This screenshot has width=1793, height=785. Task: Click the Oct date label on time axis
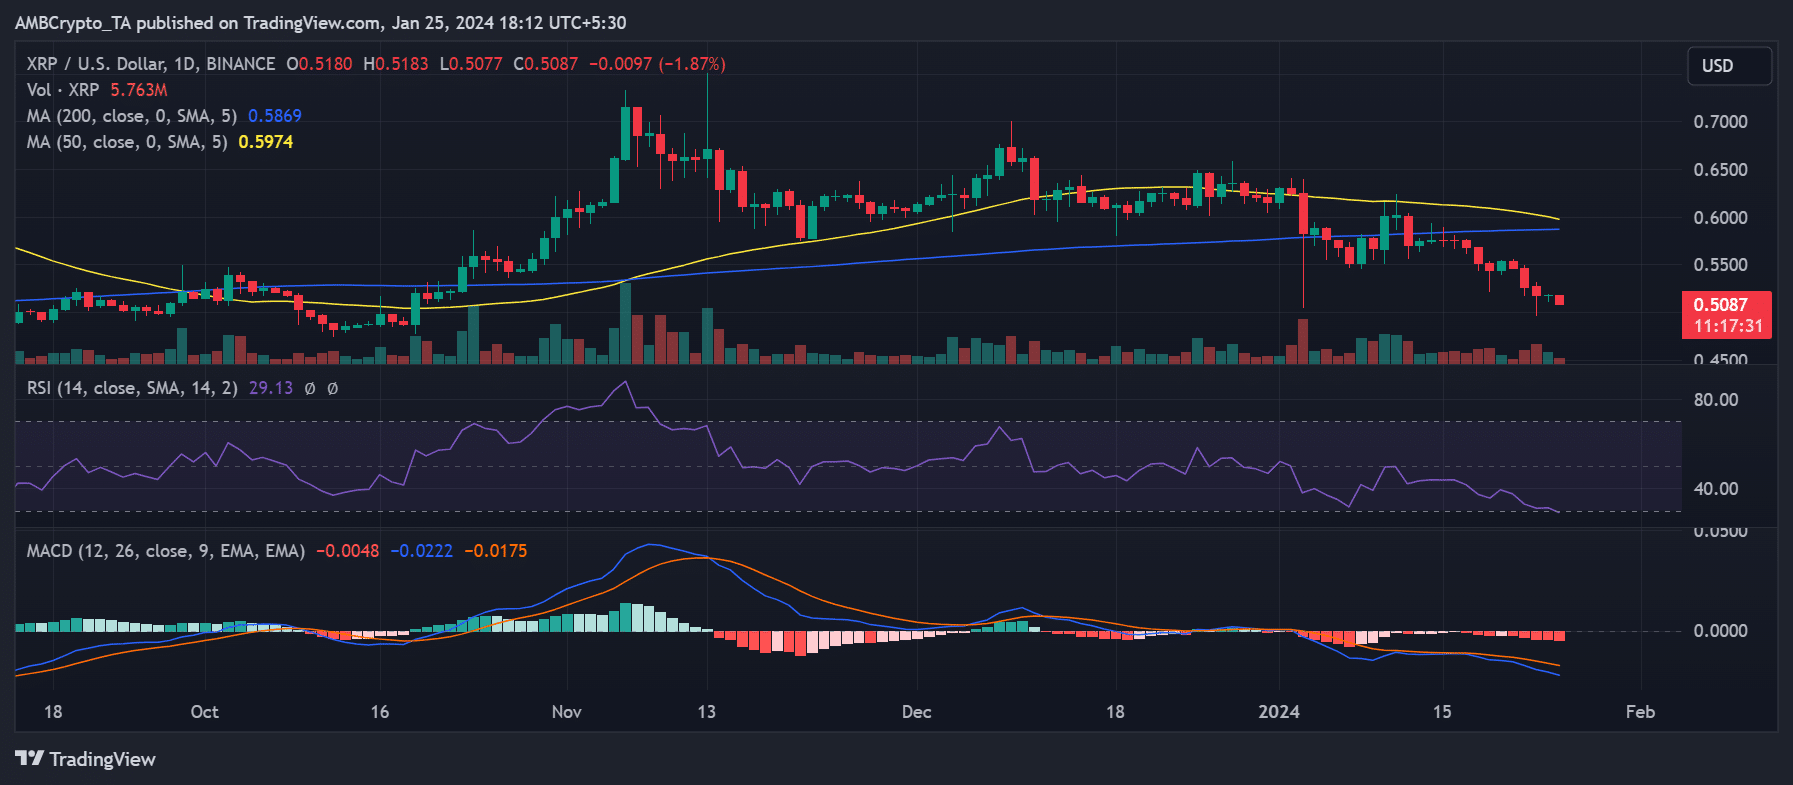[x=204, y=712]
